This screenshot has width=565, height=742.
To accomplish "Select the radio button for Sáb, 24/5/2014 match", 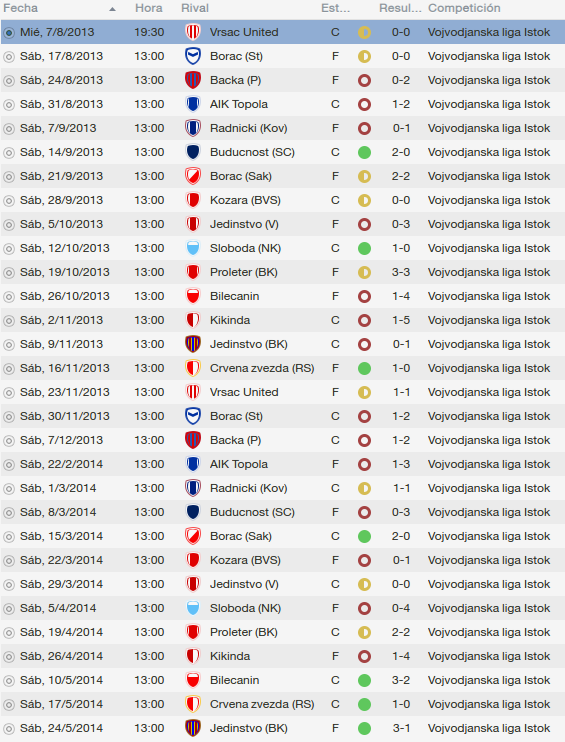I will (x=9, y=728).
